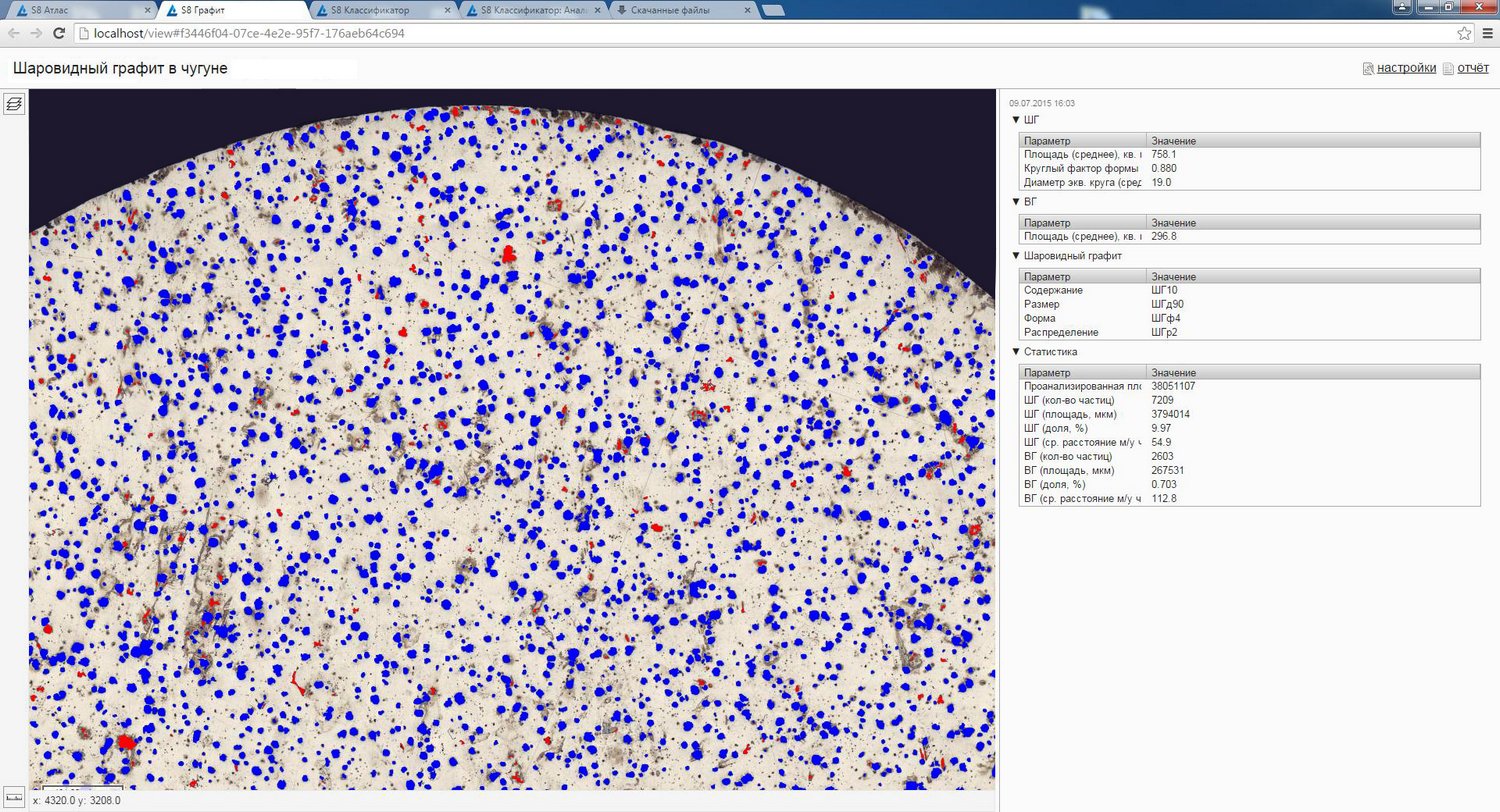Collapse the Статистика section
This screenshot has height=812, width=1500.
(x=1016, y=352)
